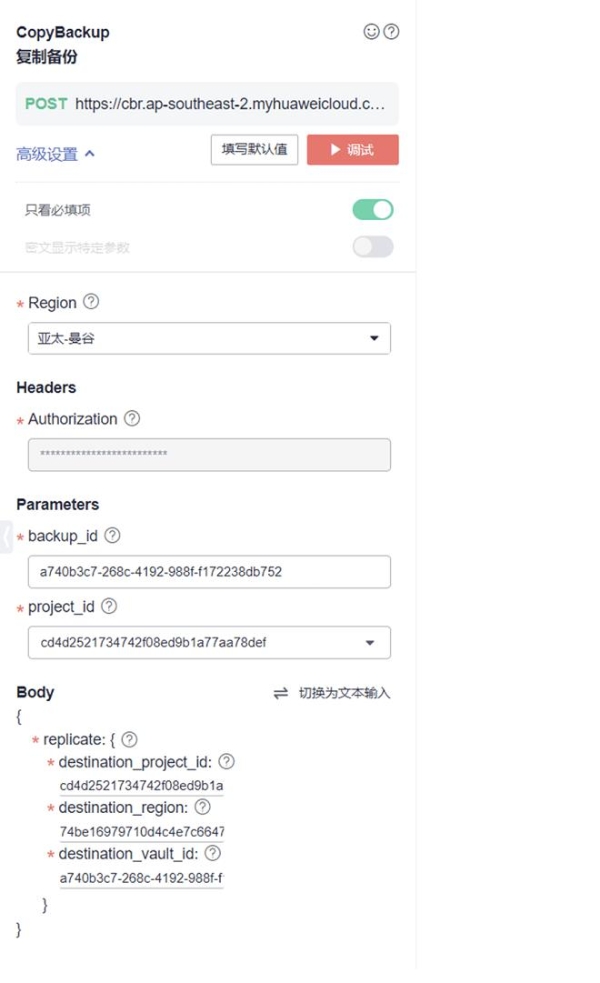Click the help icon next to Authorization
This screenshot has width=600, height=983.
[x=132, y=419]
